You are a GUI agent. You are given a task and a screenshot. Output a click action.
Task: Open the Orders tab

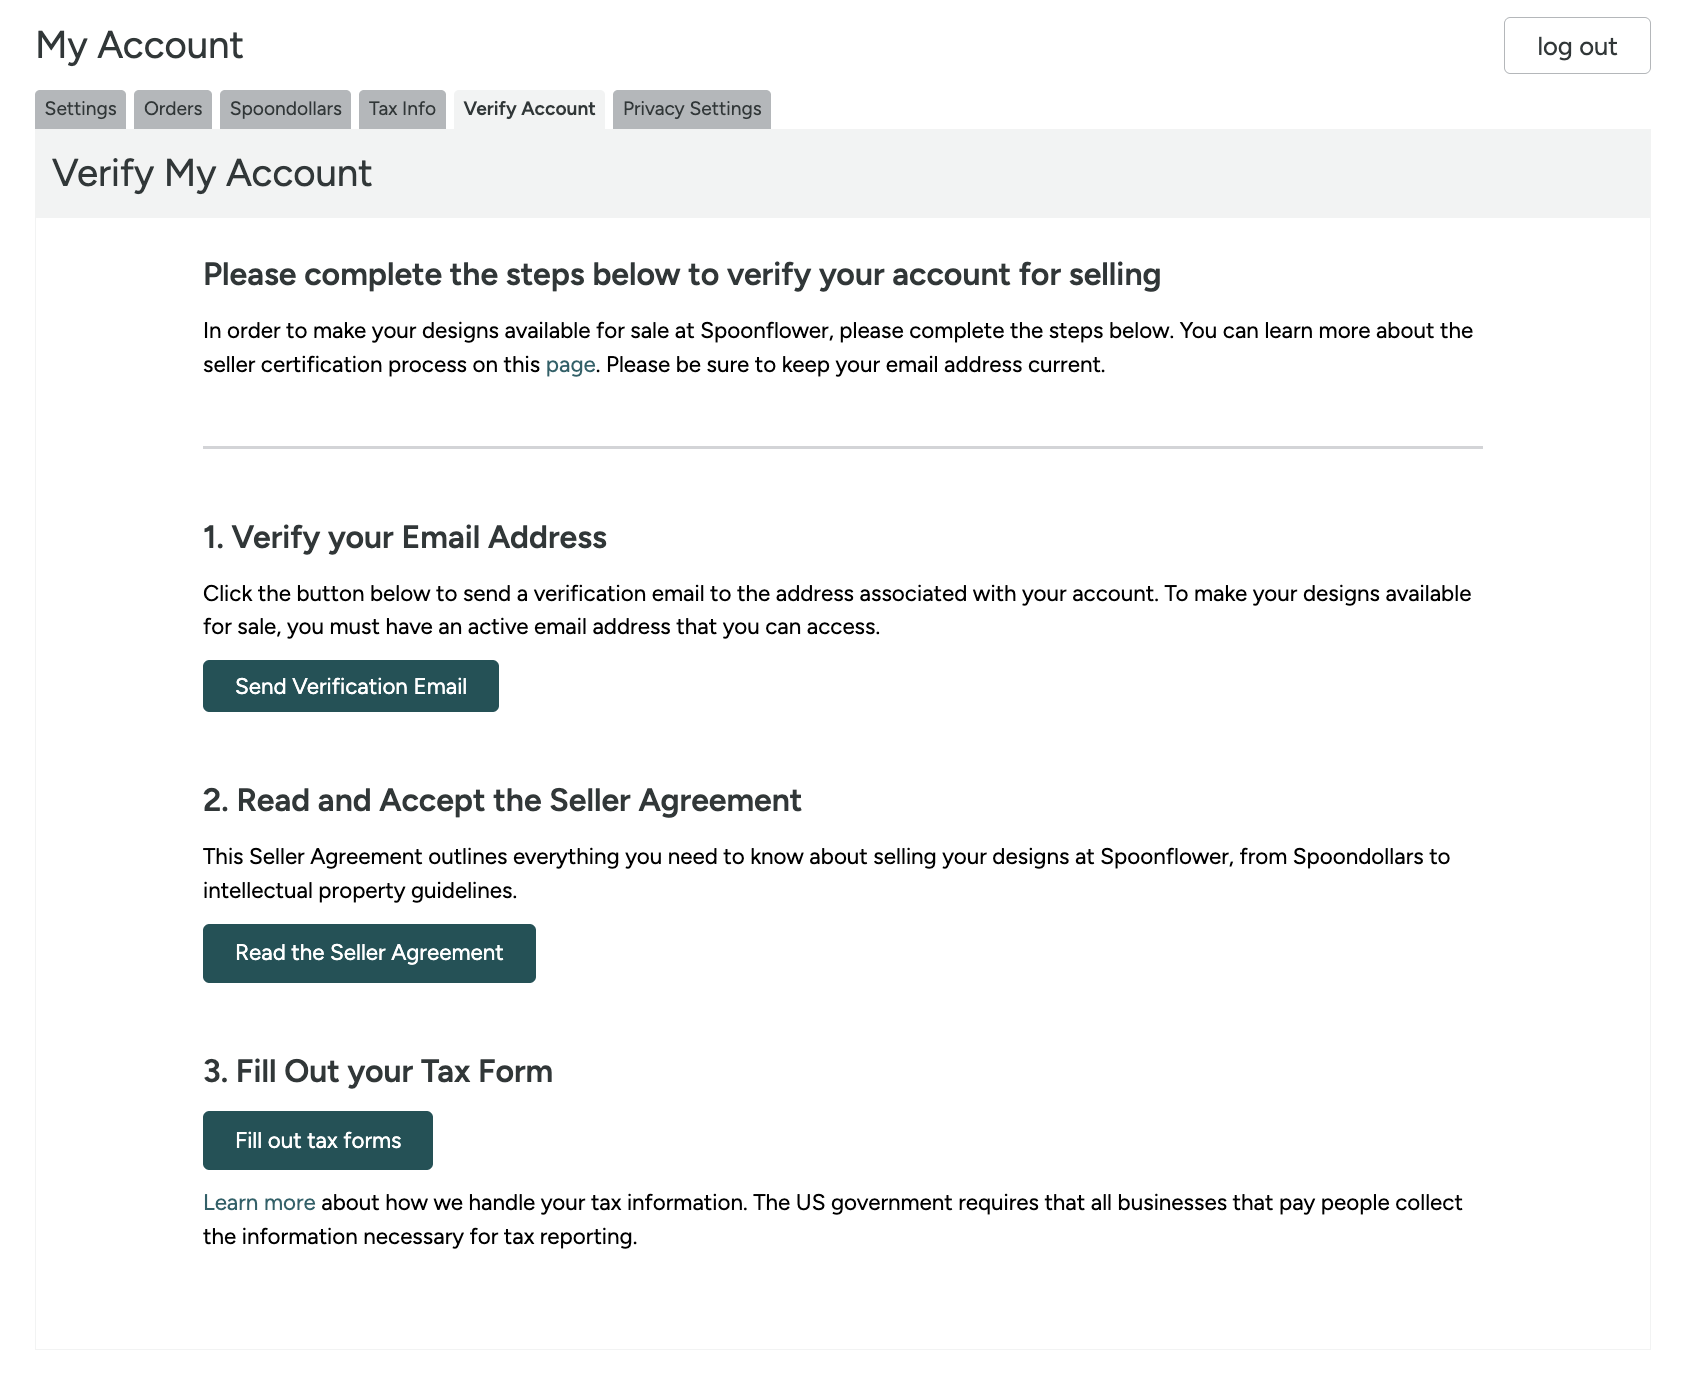[172, 109]
